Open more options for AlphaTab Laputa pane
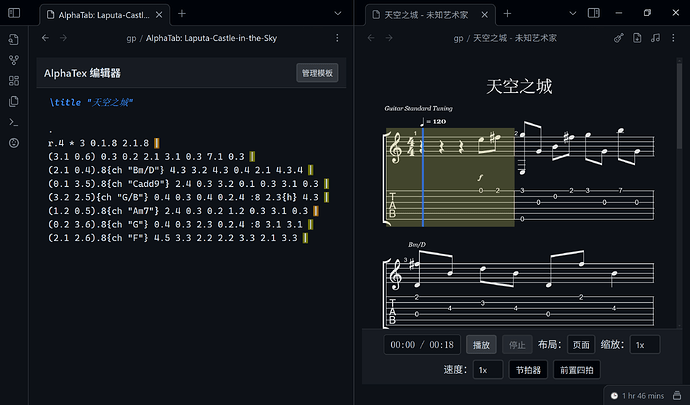 (337, 38)
